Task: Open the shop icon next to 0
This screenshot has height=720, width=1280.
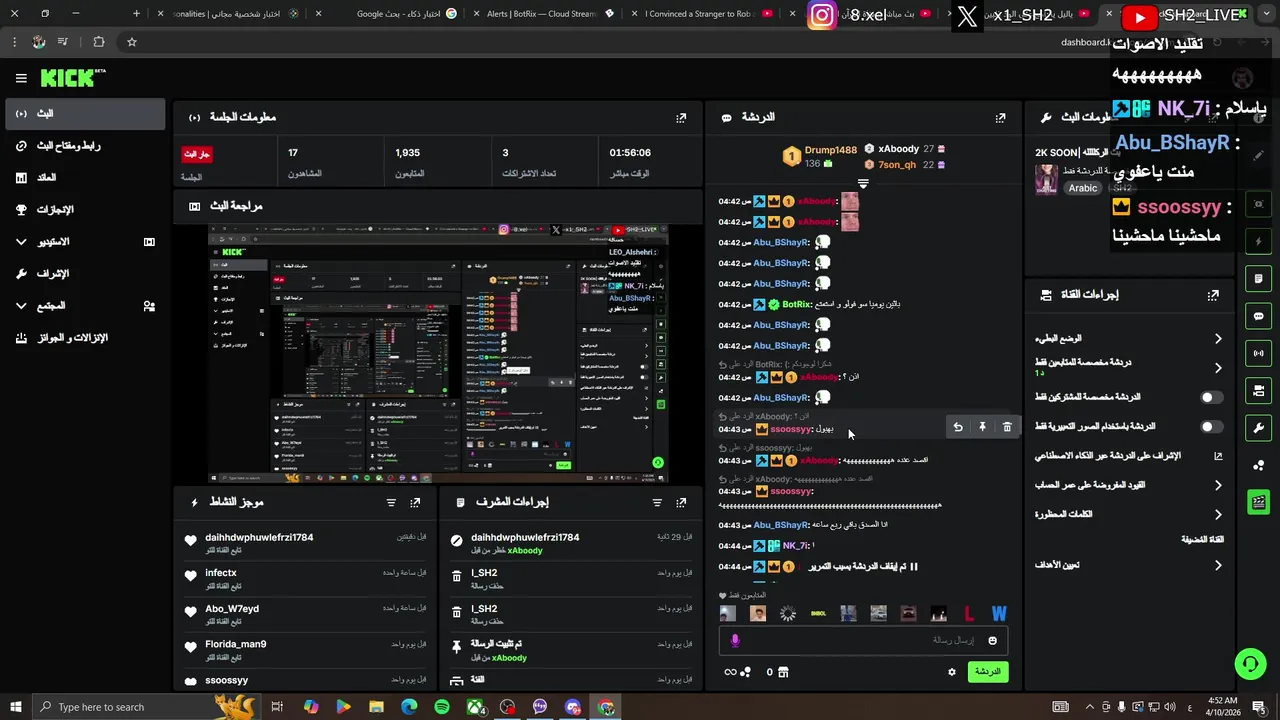Action: coord(783,672)
